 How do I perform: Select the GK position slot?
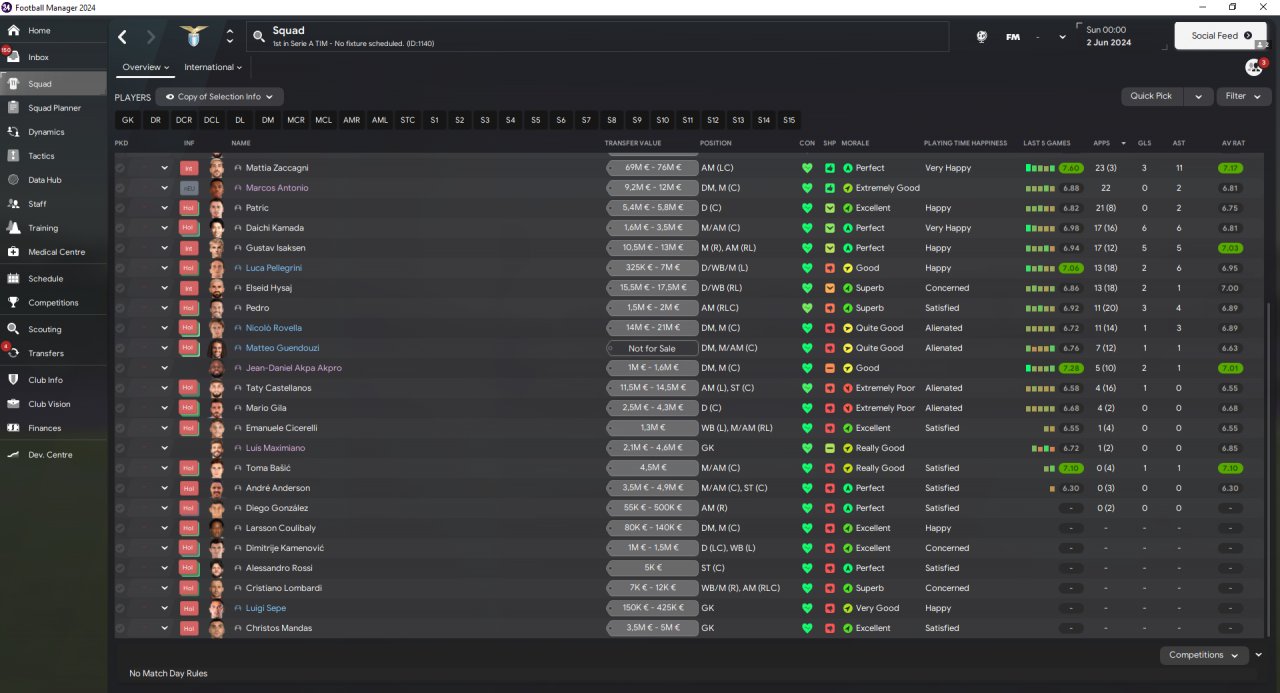tap(127, 120)
